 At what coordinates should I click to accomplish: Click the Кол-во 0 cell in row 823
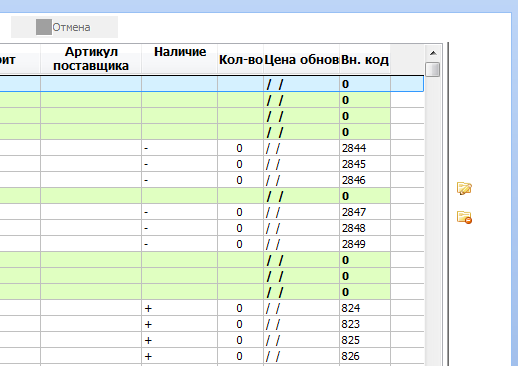[x=241, y=324]
